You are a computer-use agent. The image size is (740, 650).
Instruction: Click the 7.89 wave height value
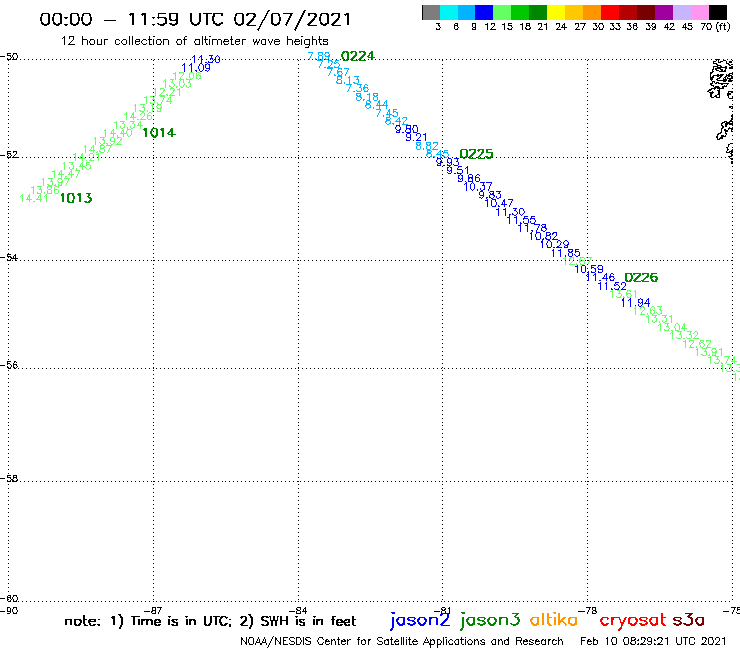pyautogui.click(x=319, y=56)
